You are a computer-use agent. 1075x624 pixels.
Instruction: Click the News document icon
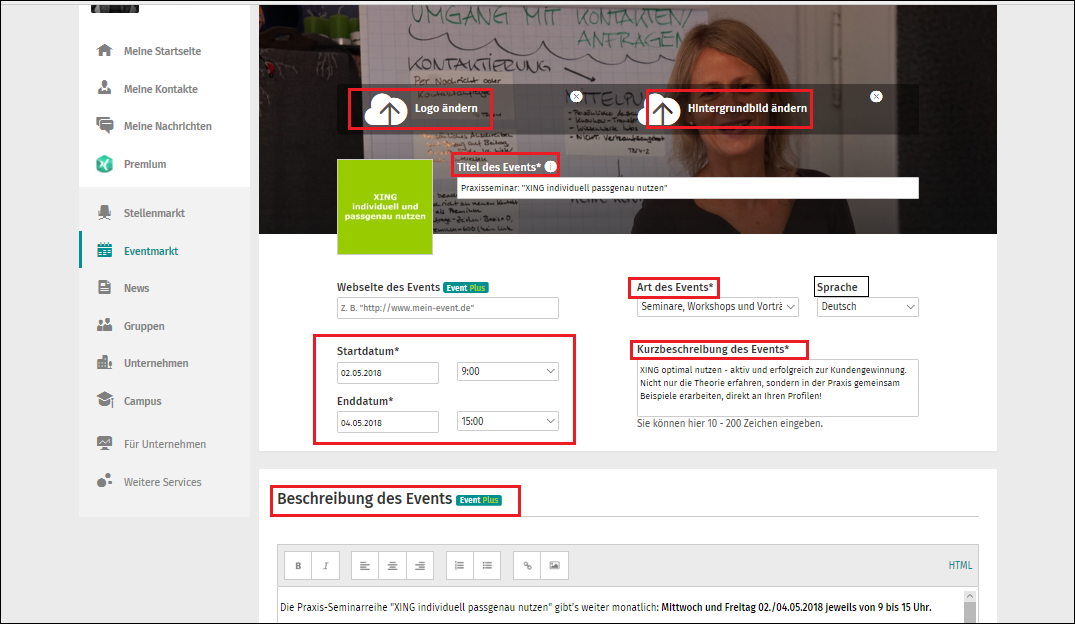[104, 287]
